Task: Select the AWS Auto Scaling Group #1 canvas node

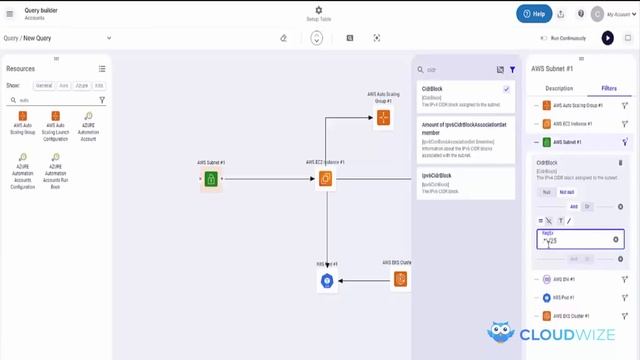Action: point(383,118)
